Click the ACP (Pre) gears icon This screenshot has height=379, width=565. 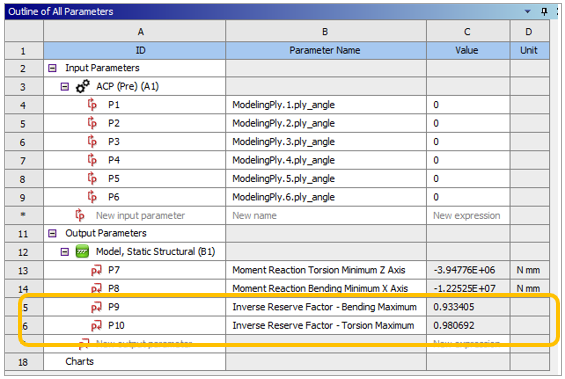(83, 86)
